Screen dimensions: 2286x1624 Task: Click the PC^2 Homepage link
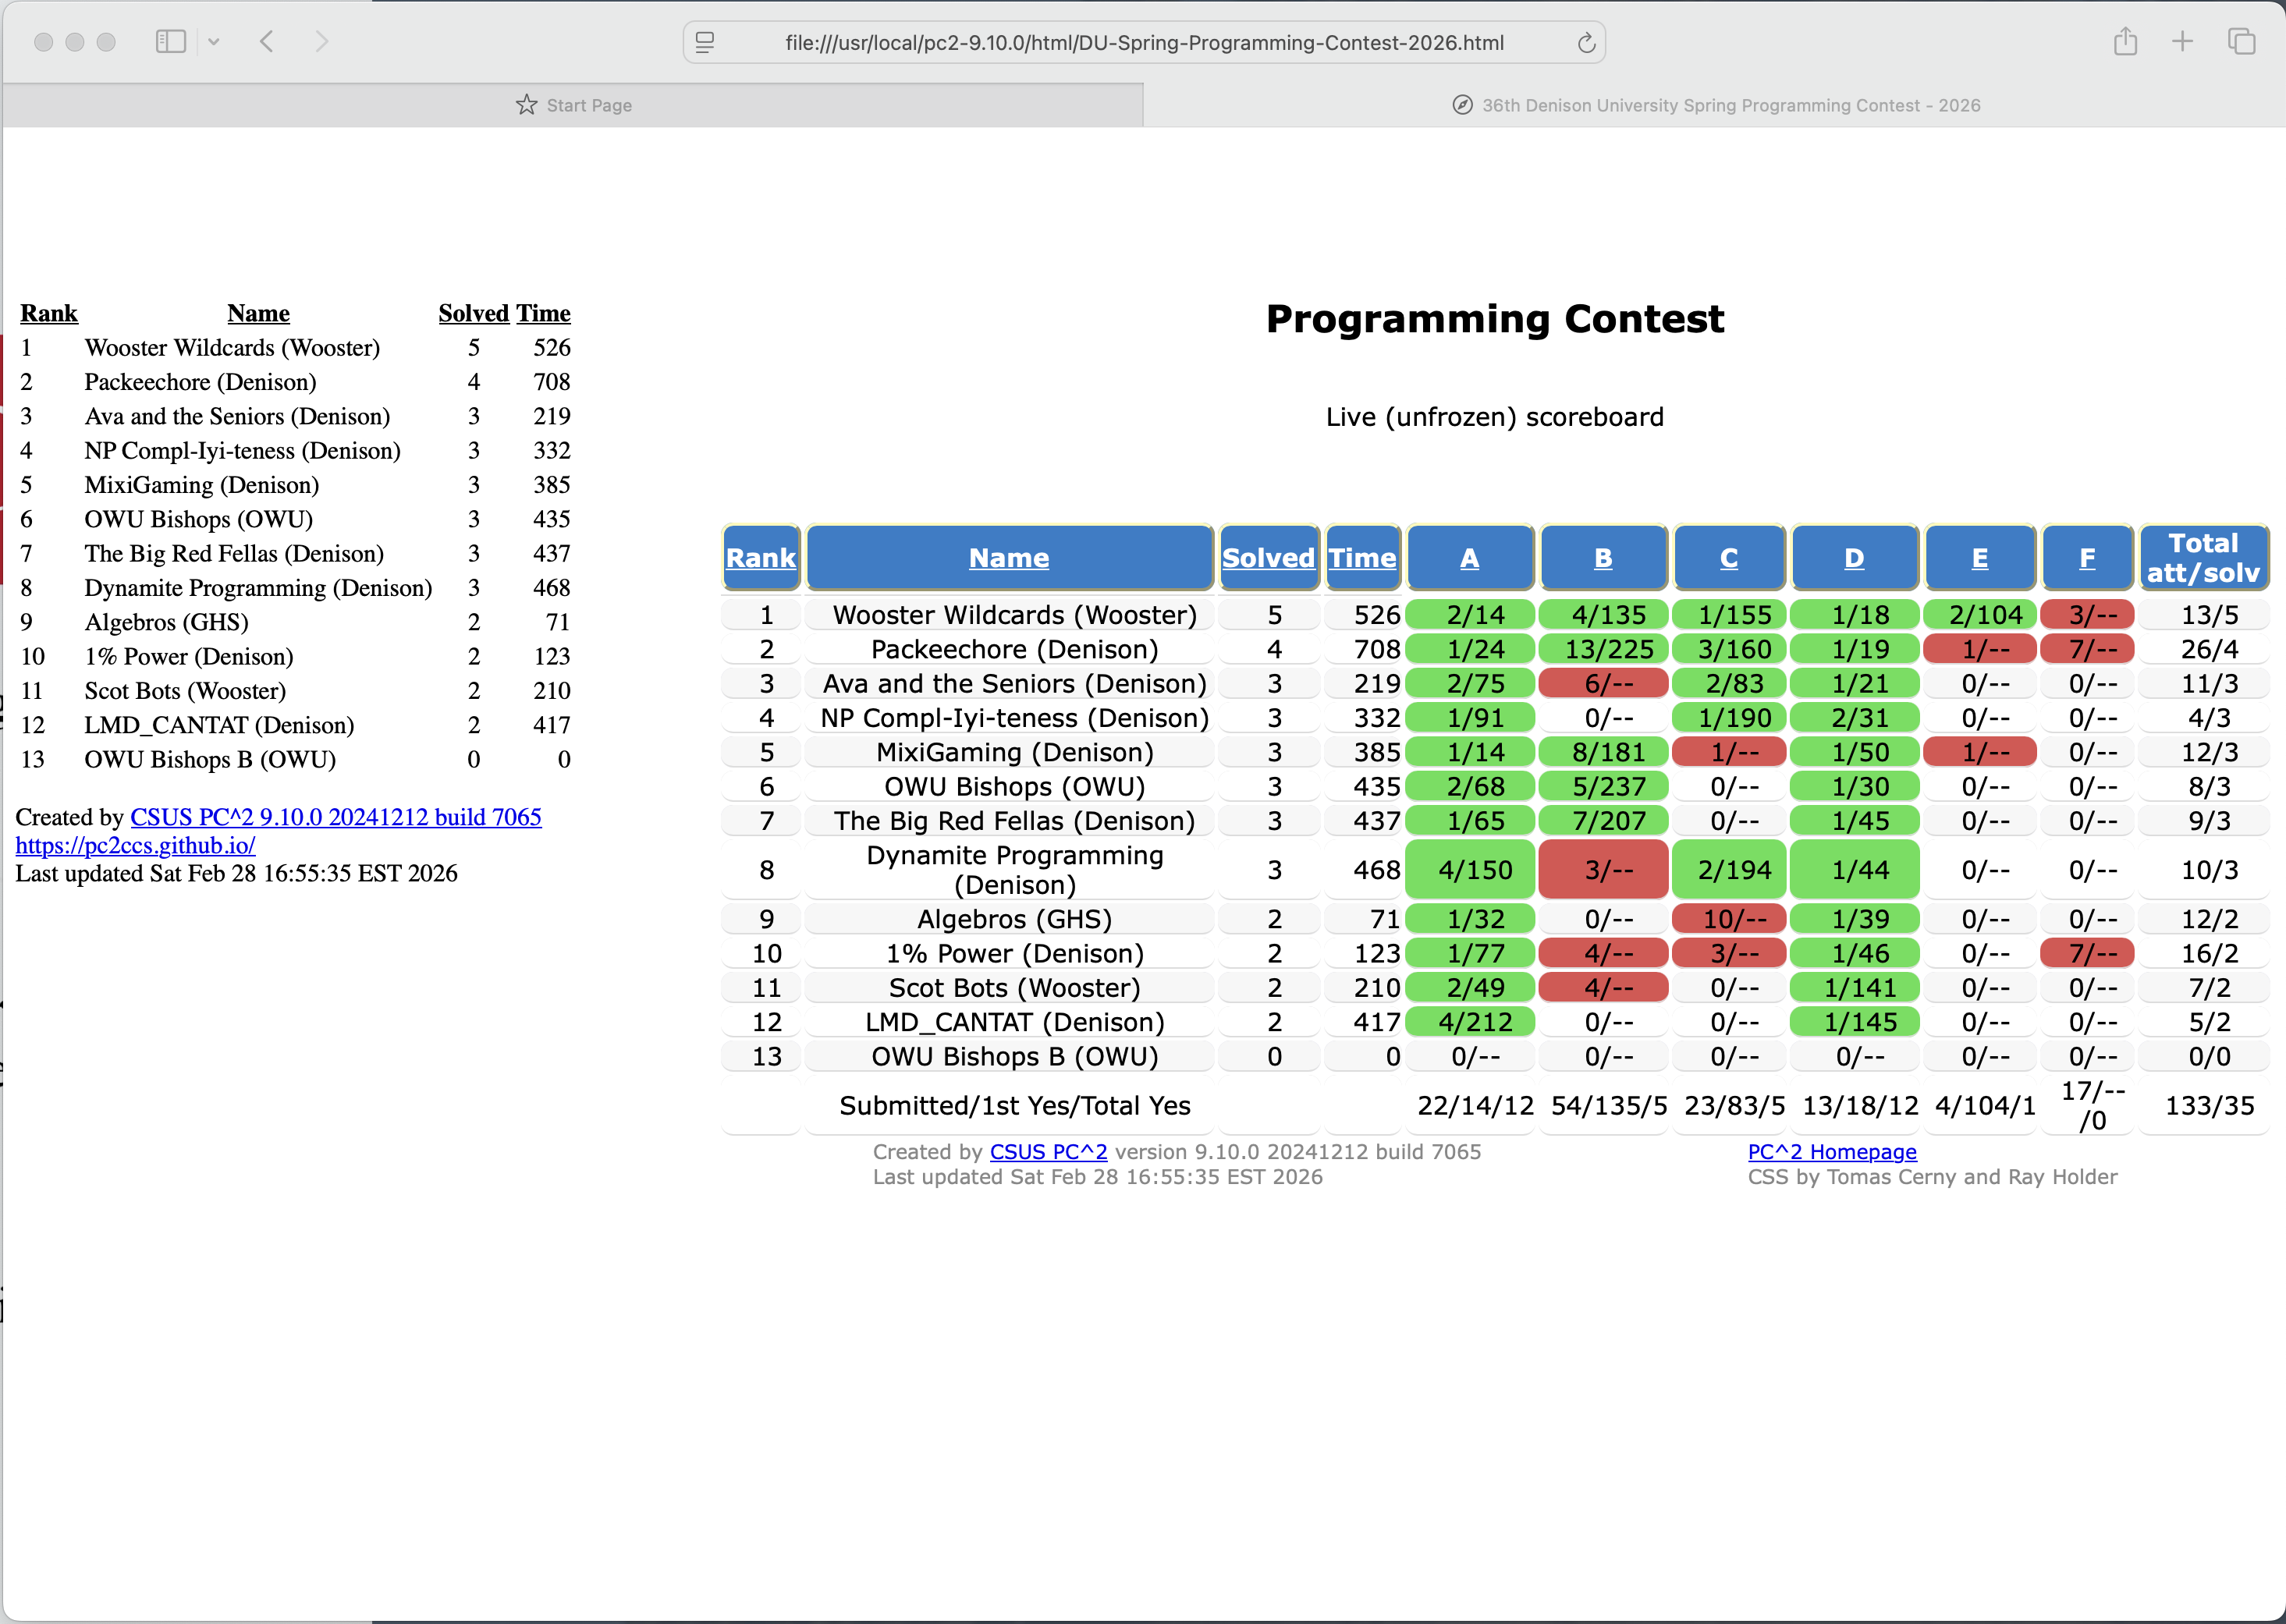point(1831,1152)
